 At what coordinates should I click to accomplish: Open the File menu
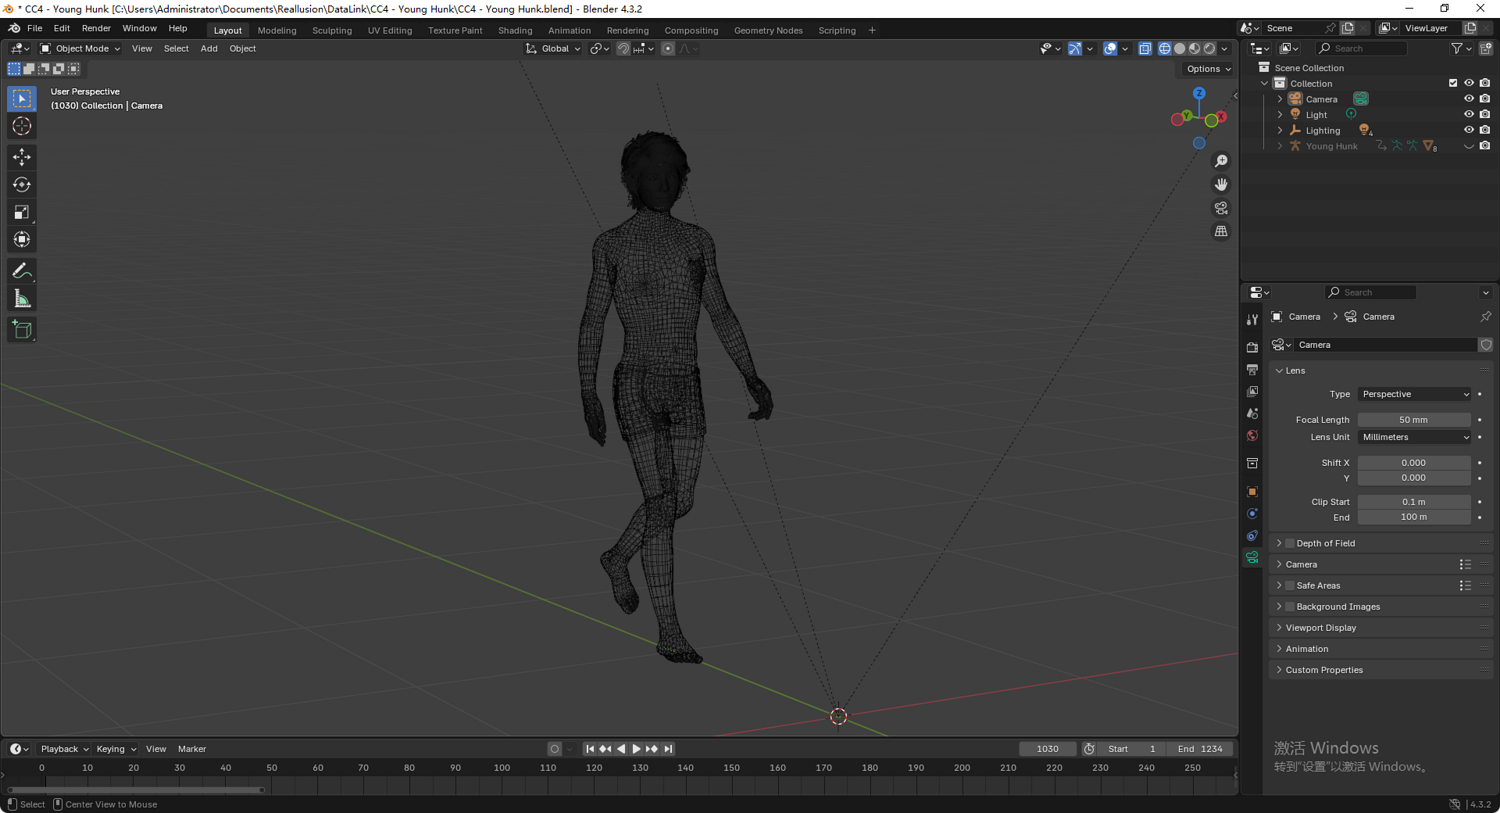[x=34, y=29]
